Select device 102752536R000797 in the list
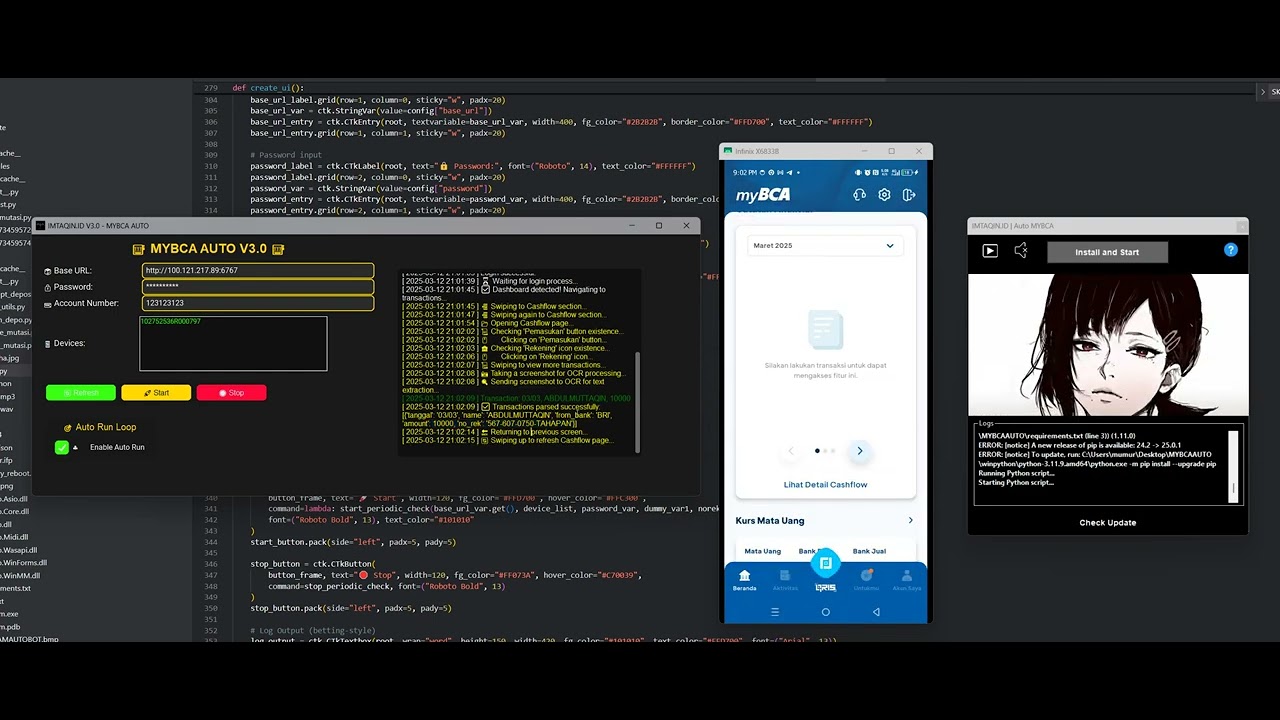 pos(171,322)
